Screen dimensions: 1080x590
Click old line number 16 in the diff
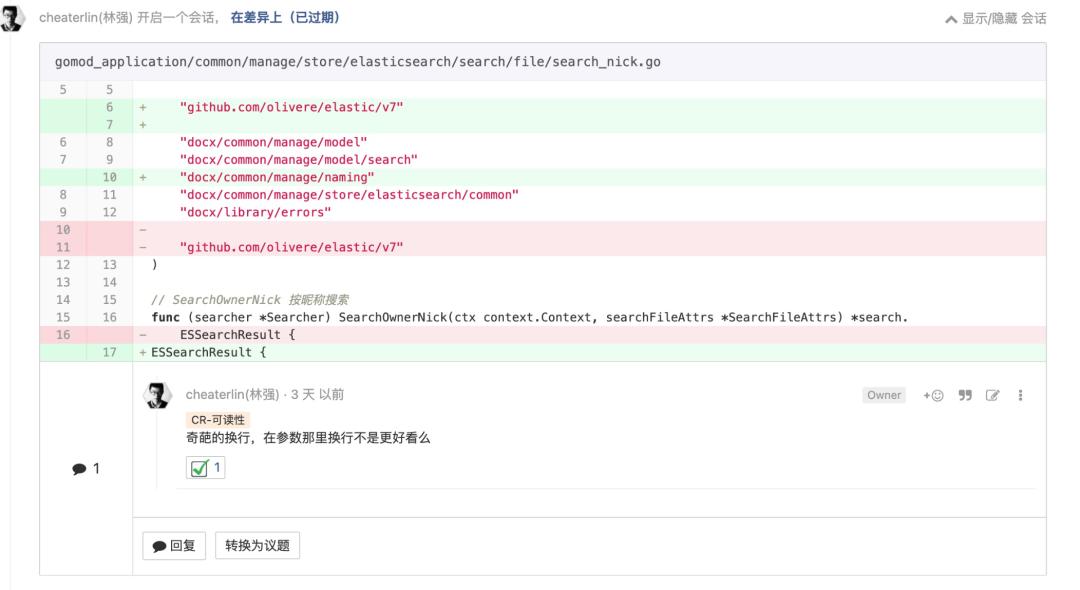(62, 335)
